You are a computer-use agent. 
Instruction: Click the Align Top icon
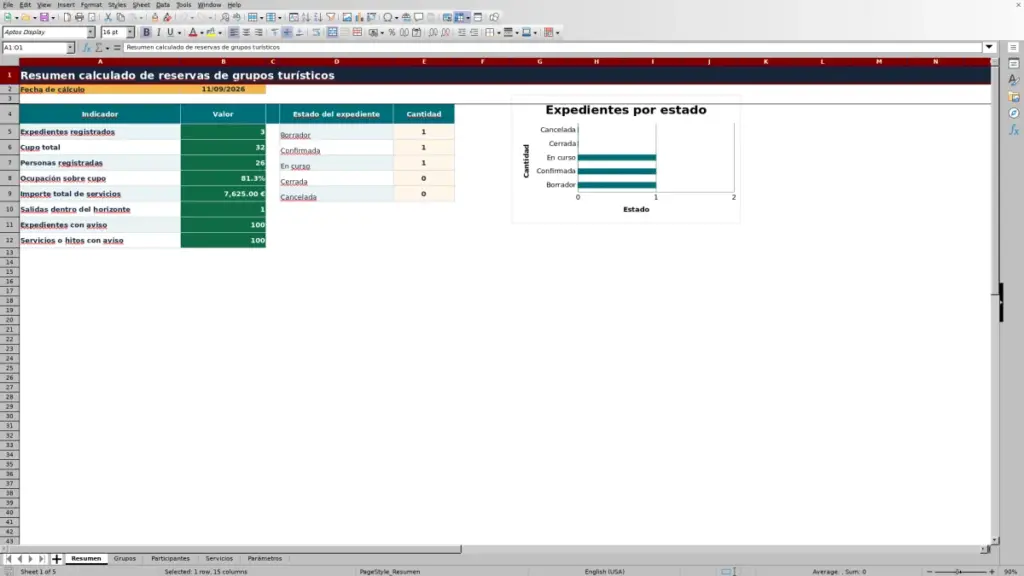pyautogui.click(x=275, y=32)
